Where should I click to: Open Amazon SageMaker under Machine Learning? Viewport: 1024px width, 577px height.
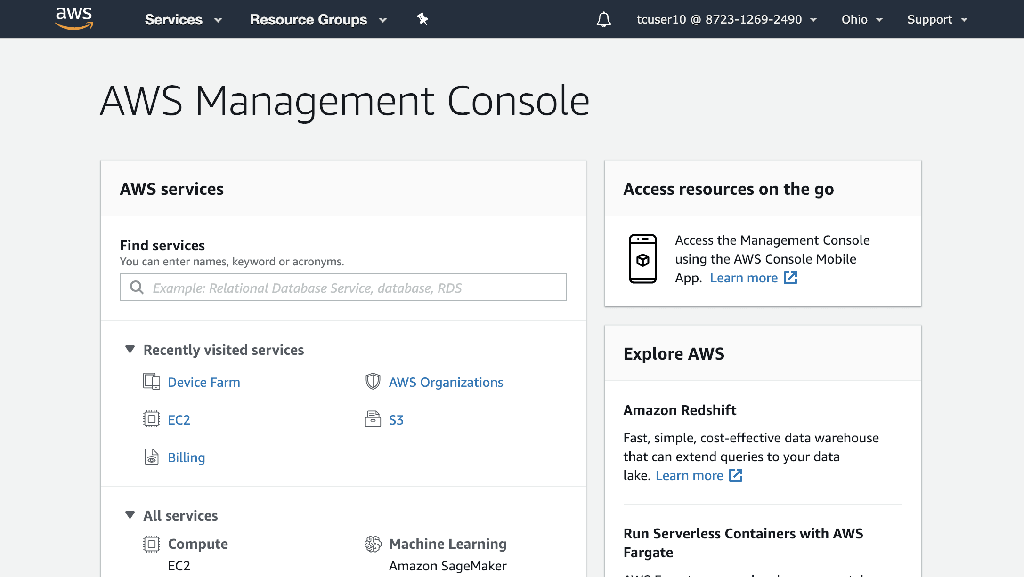[448, 566]
